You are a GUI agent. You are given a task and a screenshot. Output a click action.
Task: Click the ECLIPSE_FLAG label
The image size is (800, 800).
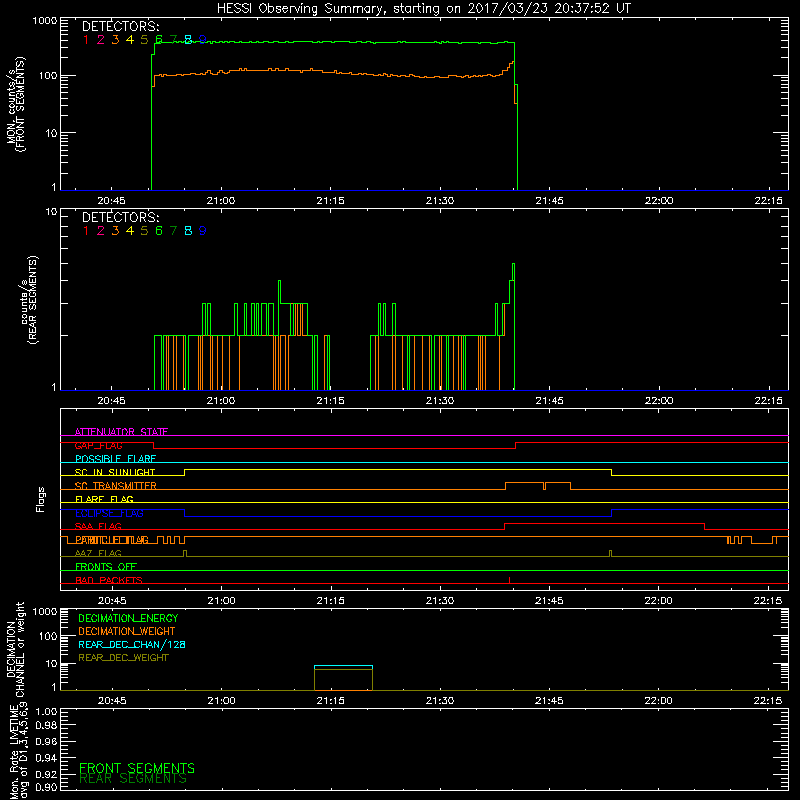coord(109,513)
